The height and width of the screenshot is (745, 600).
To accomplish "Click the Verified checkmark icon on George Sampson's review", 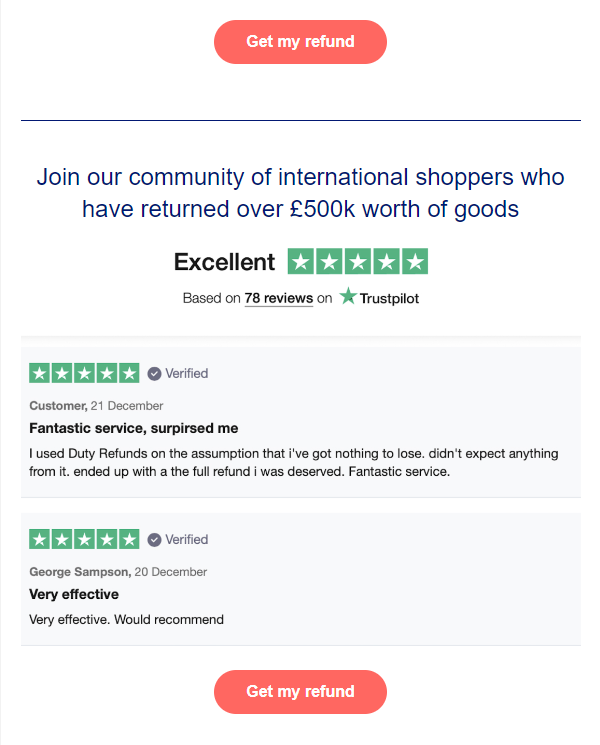I will pyautogui.click(x=154, y=540).
